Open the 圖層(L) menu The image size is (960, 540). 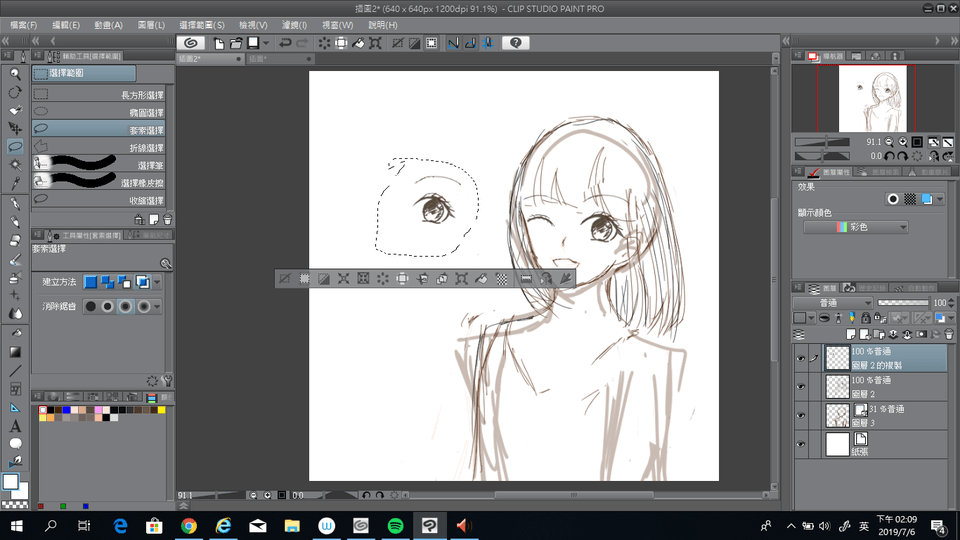pos(153,24)
